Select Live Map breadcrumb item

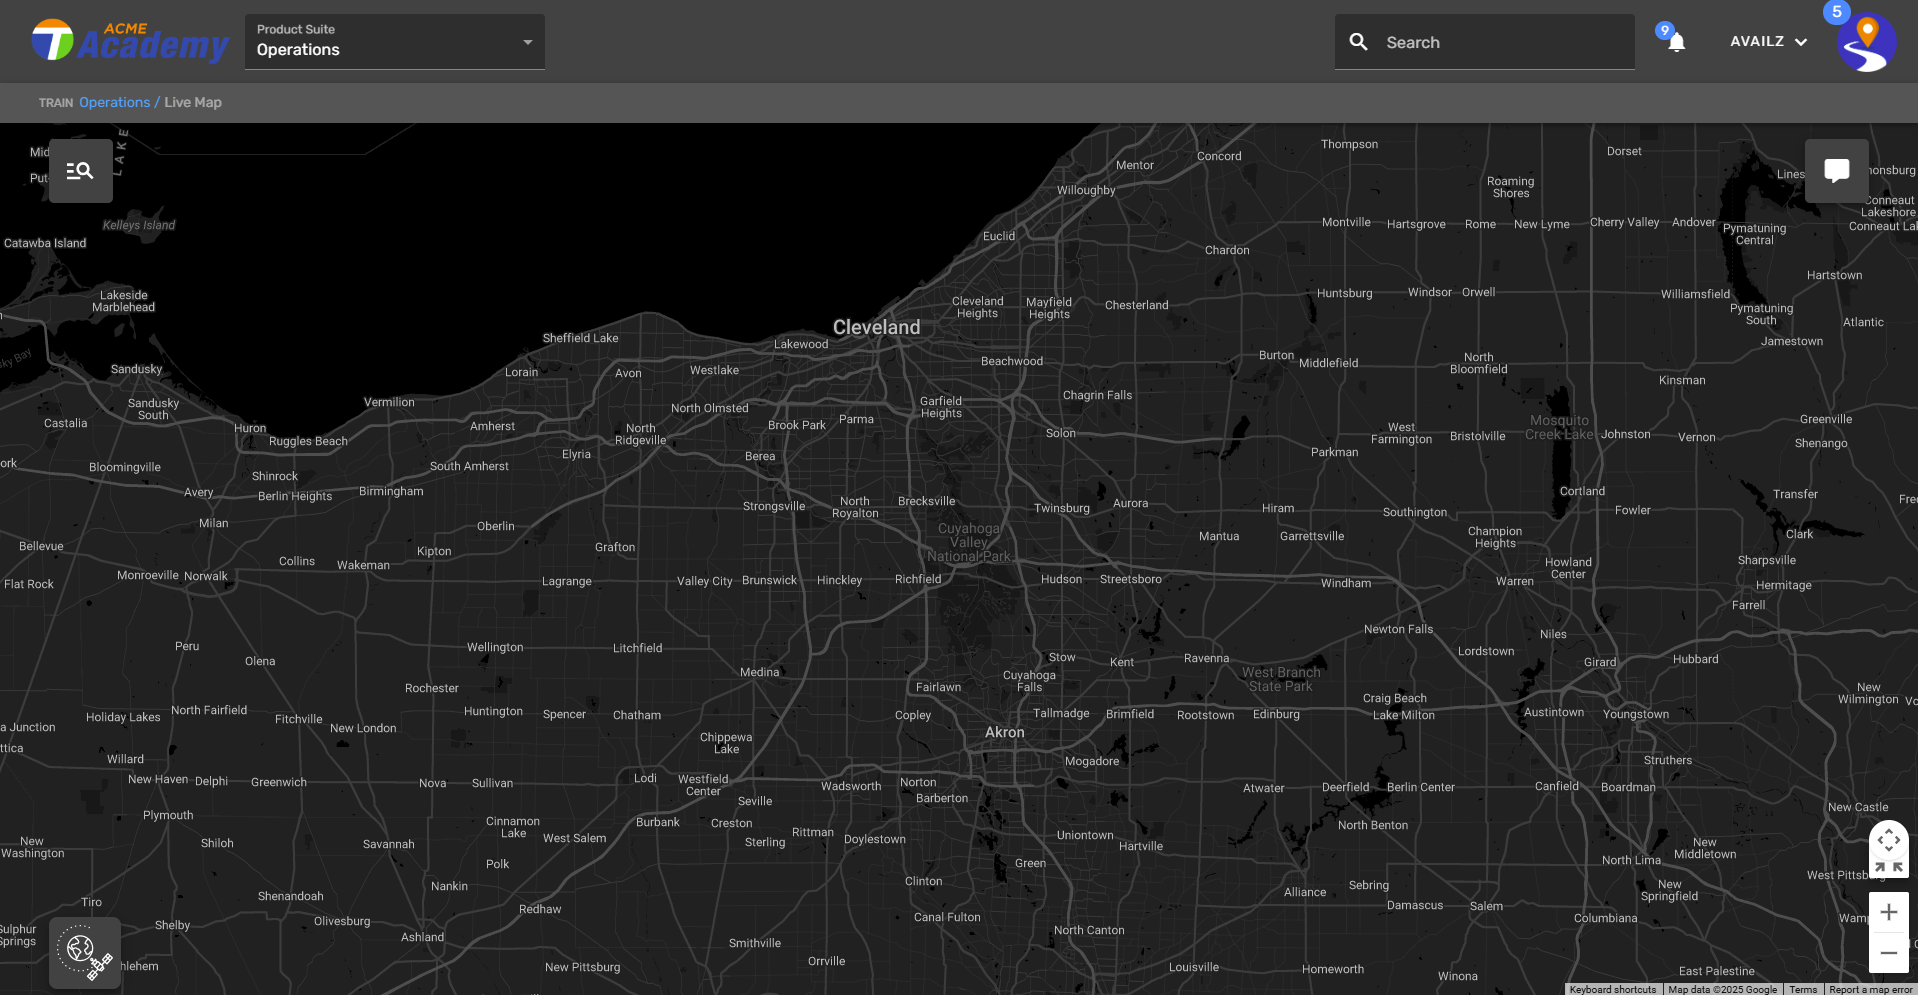[x=193, y=102]
